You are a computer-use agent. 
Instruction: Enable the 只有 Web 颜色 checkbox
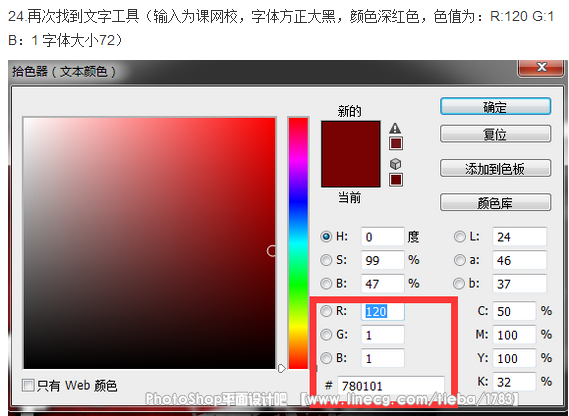(28, 385)
